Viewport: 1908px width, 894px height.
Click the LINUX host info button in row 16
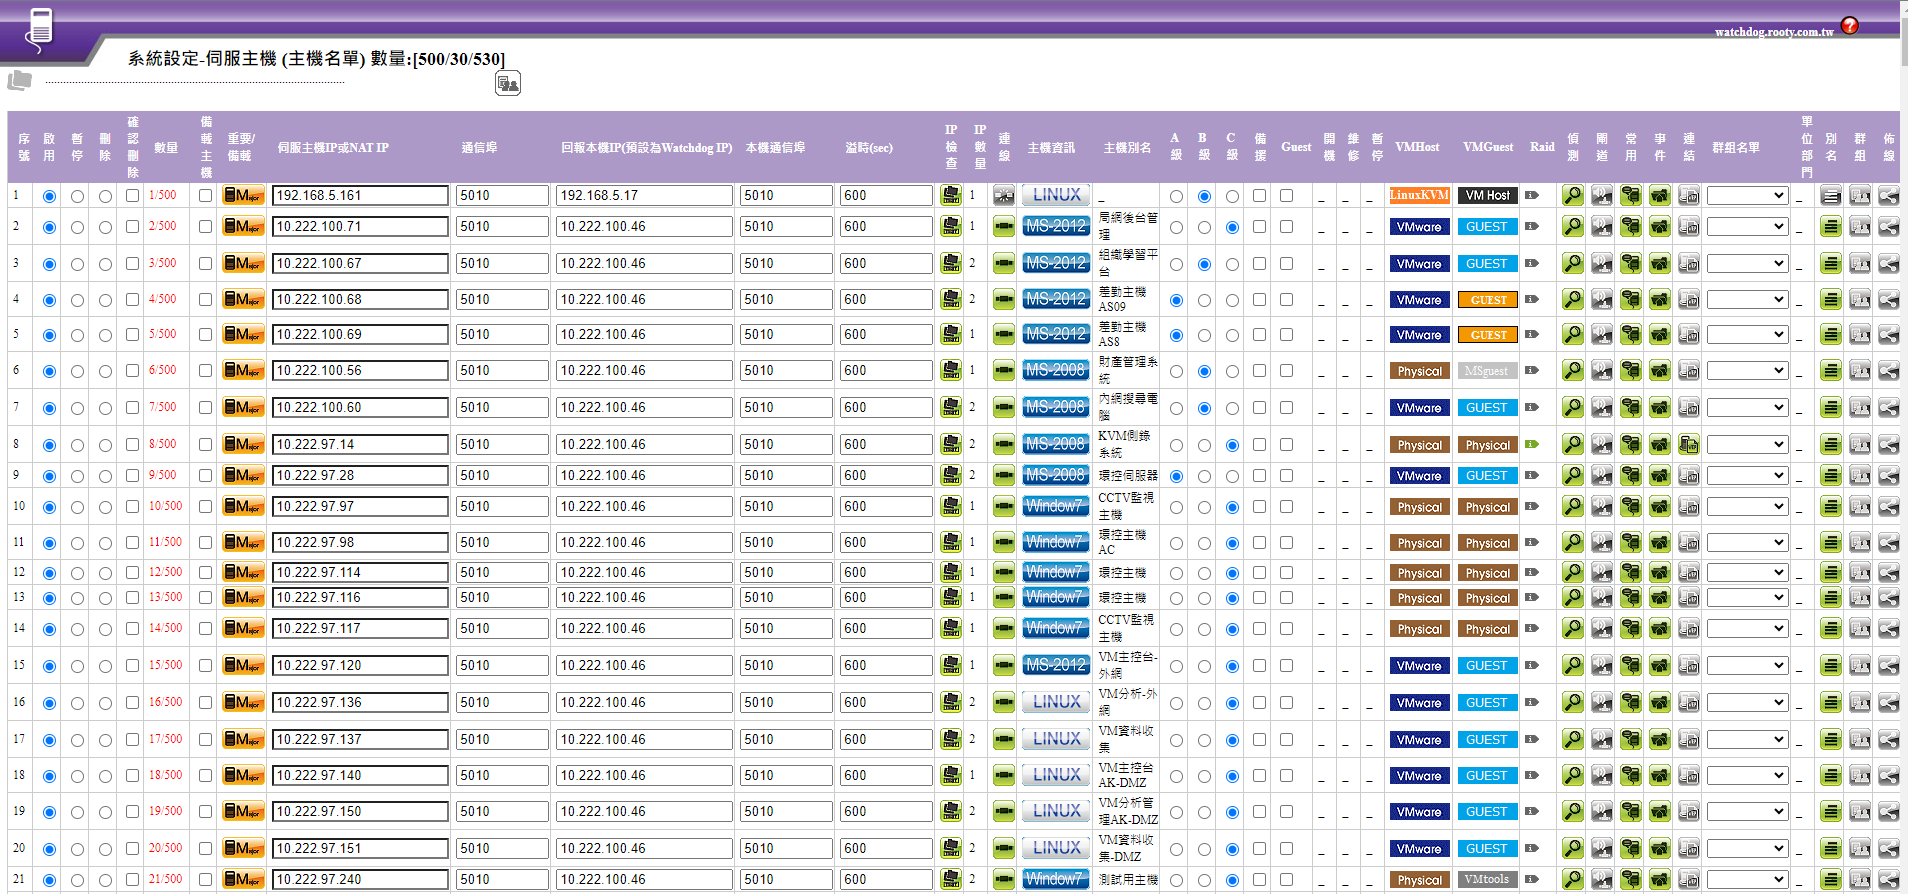tap(1056, 703)
